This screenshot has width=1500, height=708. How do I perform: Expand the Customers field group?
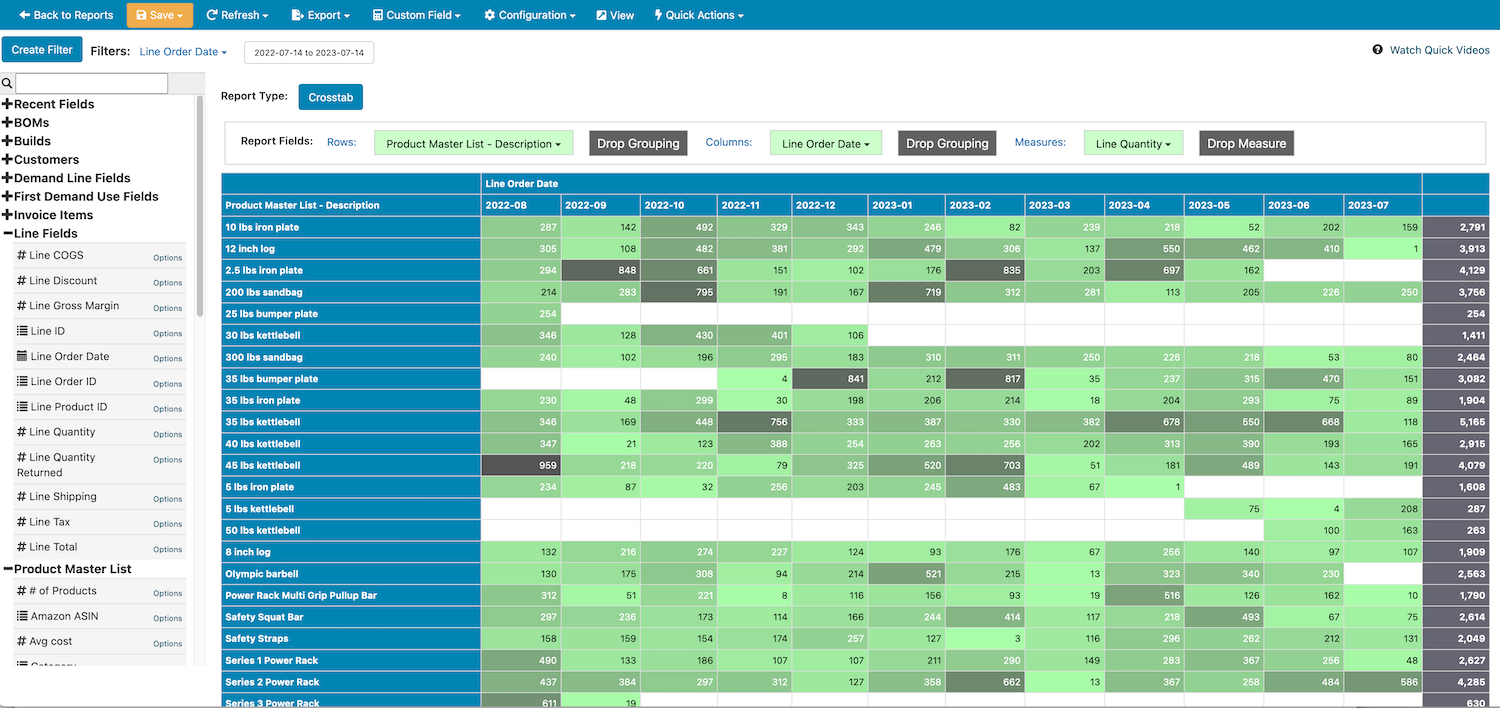coord(7,159)
